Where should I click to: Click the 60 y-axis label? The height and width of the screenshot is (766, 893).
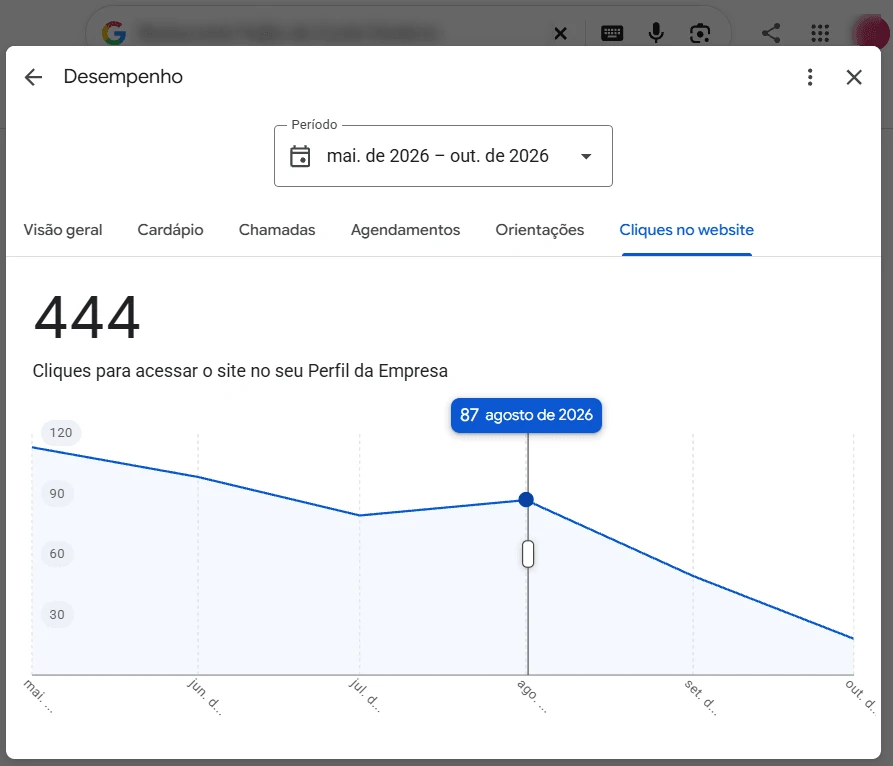57,554
